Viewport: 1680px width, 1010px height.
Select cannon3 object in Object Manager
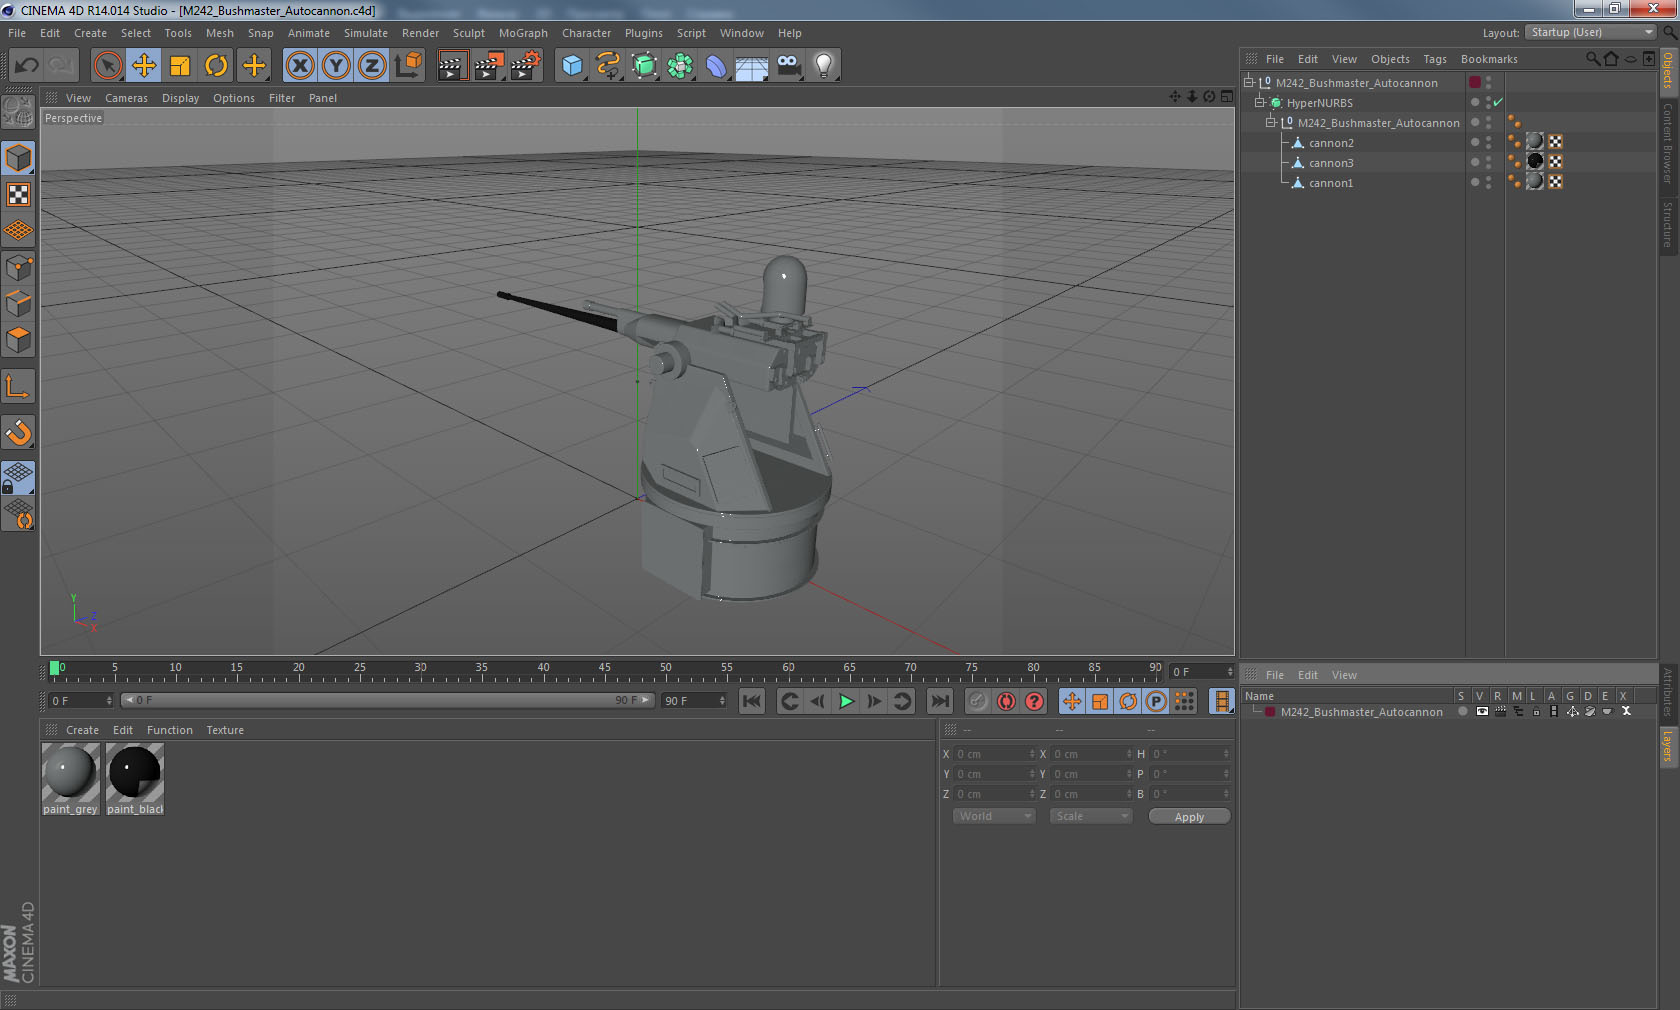[x=1331, y=163]
